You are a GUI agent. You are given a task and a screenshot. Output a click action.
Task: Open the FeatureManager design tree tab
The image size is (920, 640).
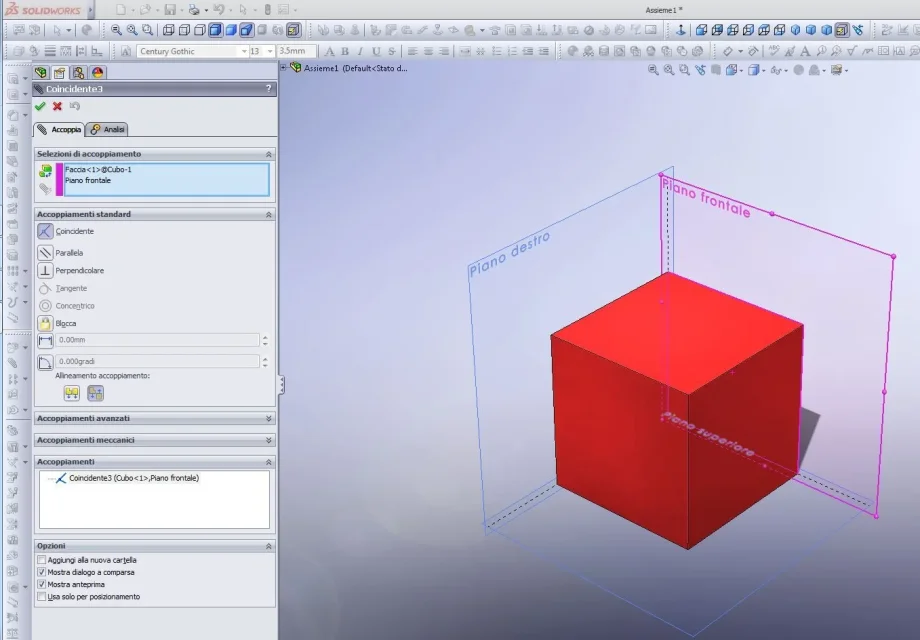[40, 72]
